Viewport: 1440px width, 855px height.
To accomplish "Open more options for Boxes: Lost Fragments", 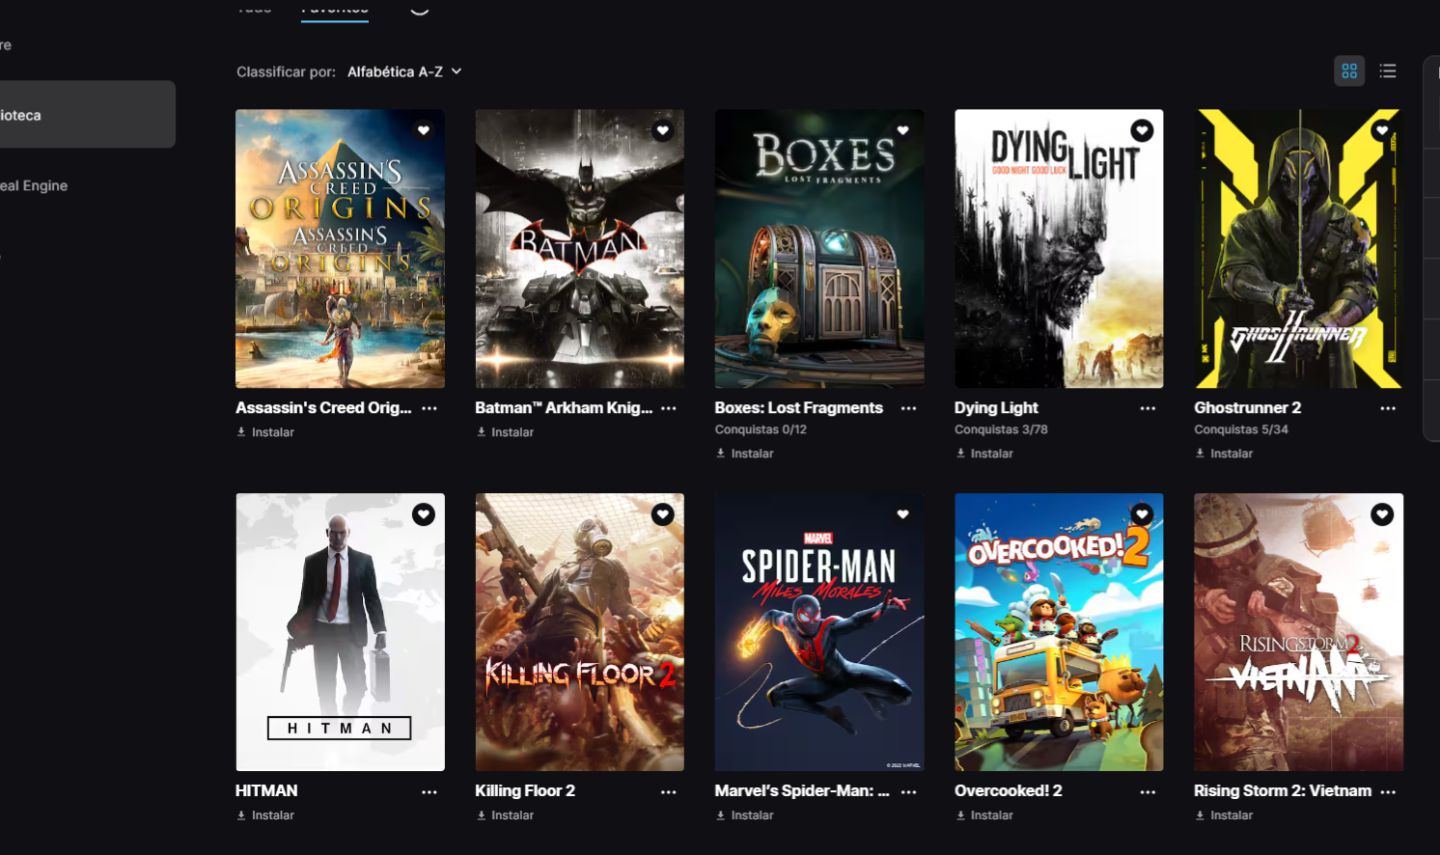I will pyautogui.click(x=908, y=408).
